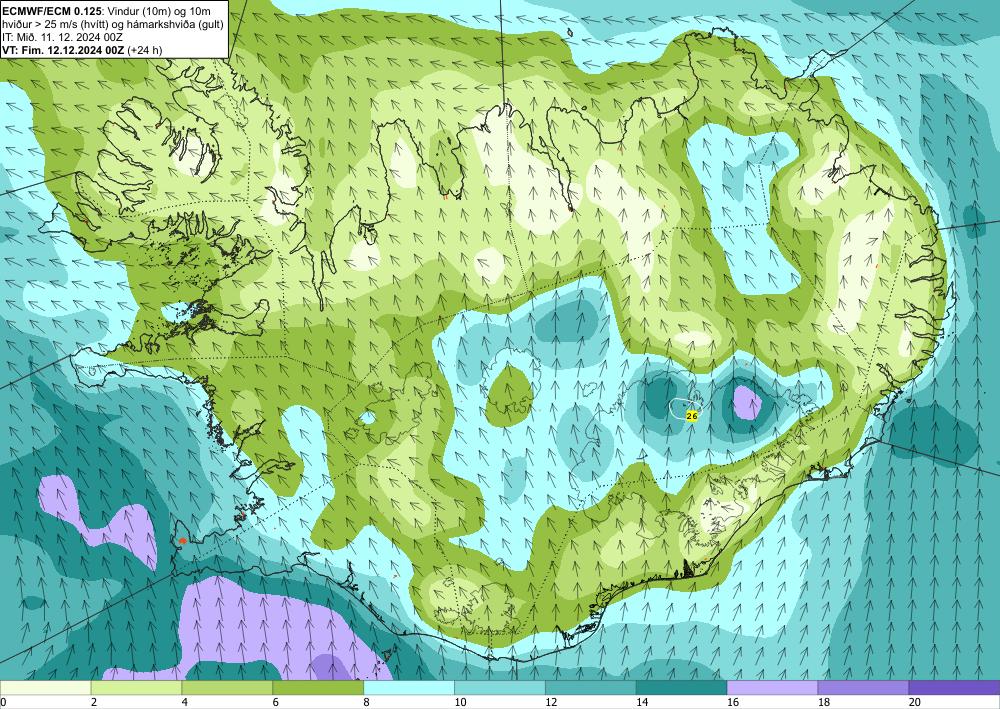This screenshot has height=709, width=1000.
Task: Pick the cyan 10–12 legend swatch
Action: (x=500, y=688)
